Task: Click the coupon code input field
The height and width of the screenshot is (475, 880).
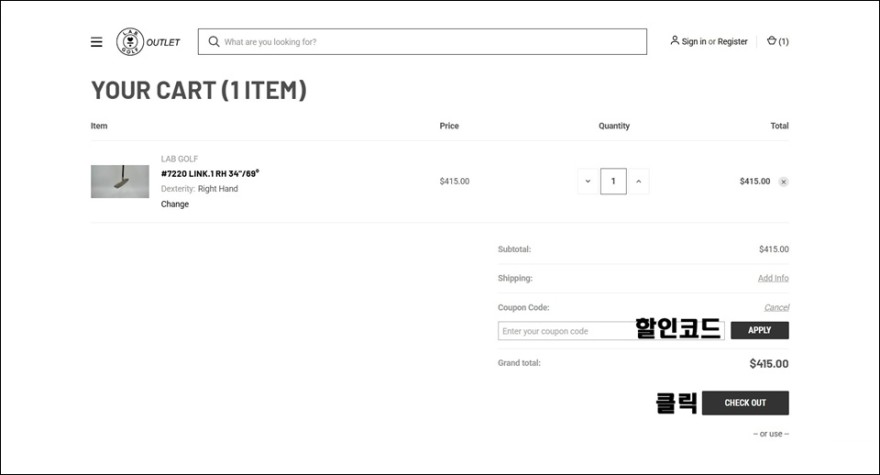Action: point(611,331)
